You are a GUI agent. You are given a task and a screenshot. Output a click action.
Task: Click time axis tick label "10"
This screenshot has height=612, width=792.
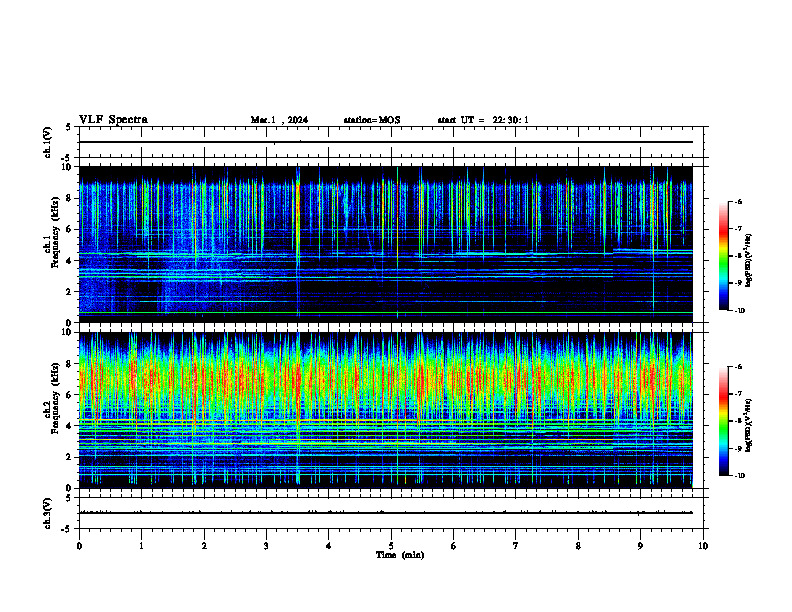click(703, 546)
